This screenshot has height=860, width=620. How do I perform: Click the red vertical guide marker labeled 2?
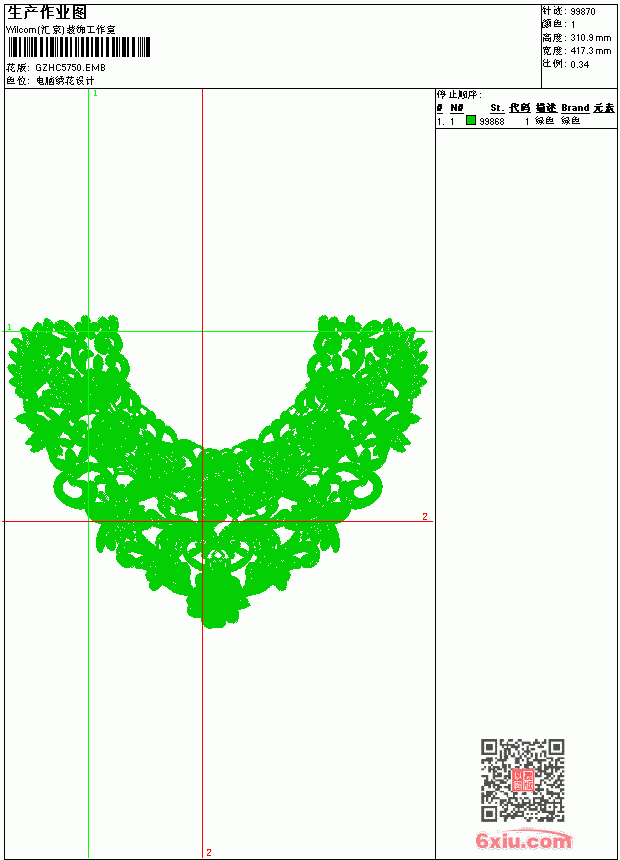[x=208, y=852]
